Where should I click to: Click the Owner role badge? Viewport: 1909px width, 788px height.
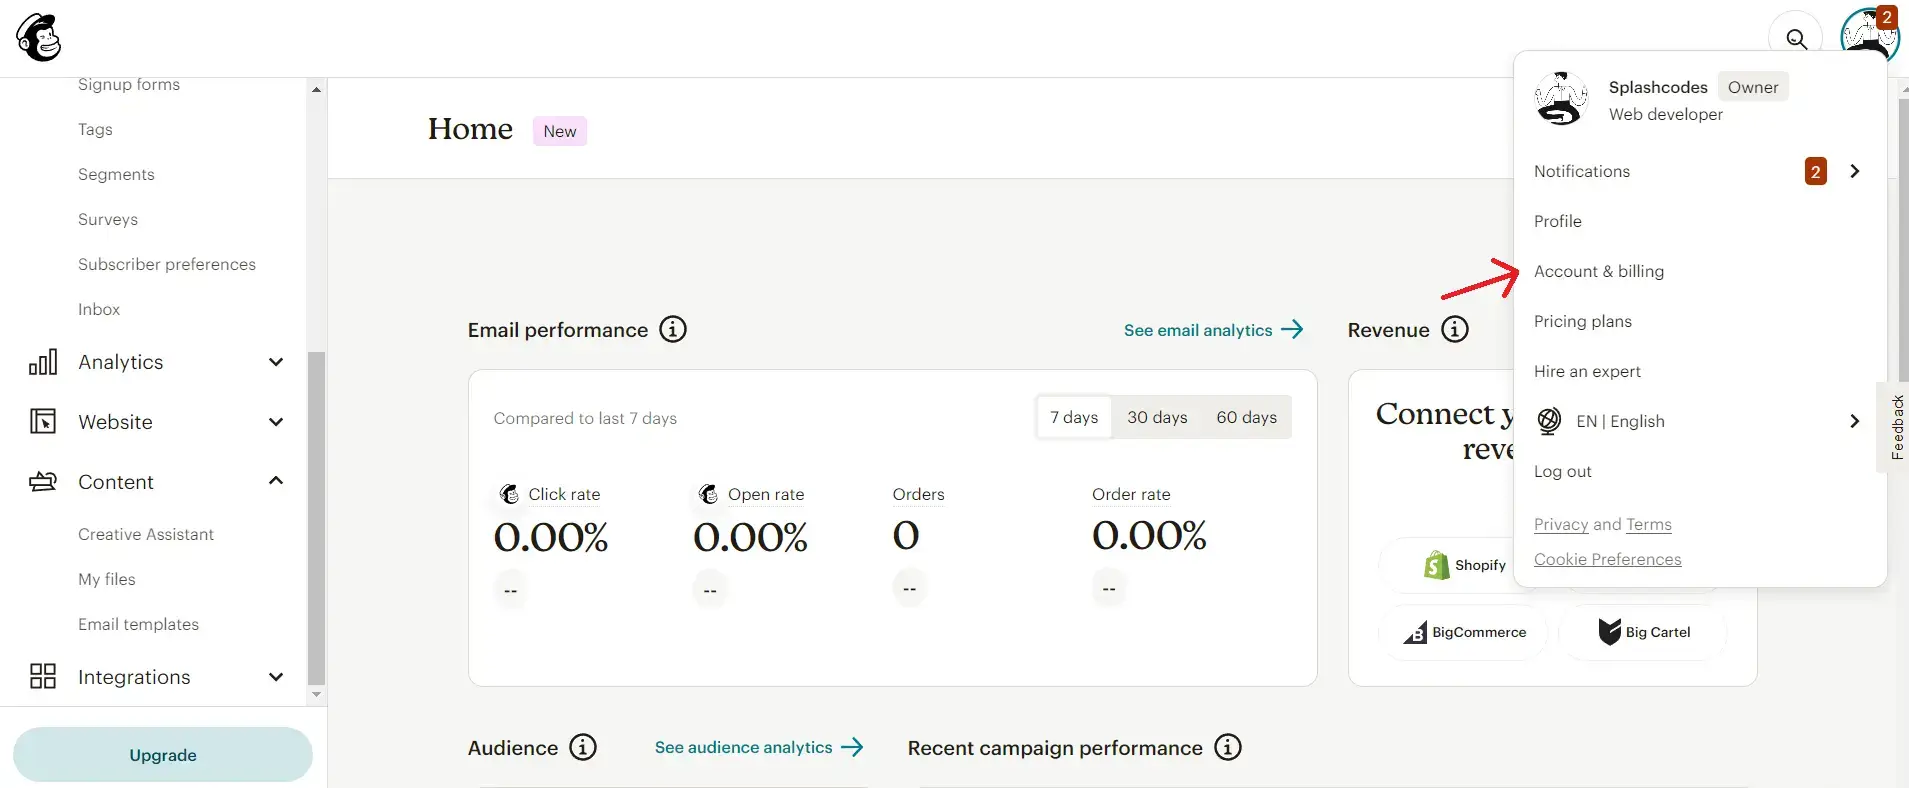tap(1753, 87)
